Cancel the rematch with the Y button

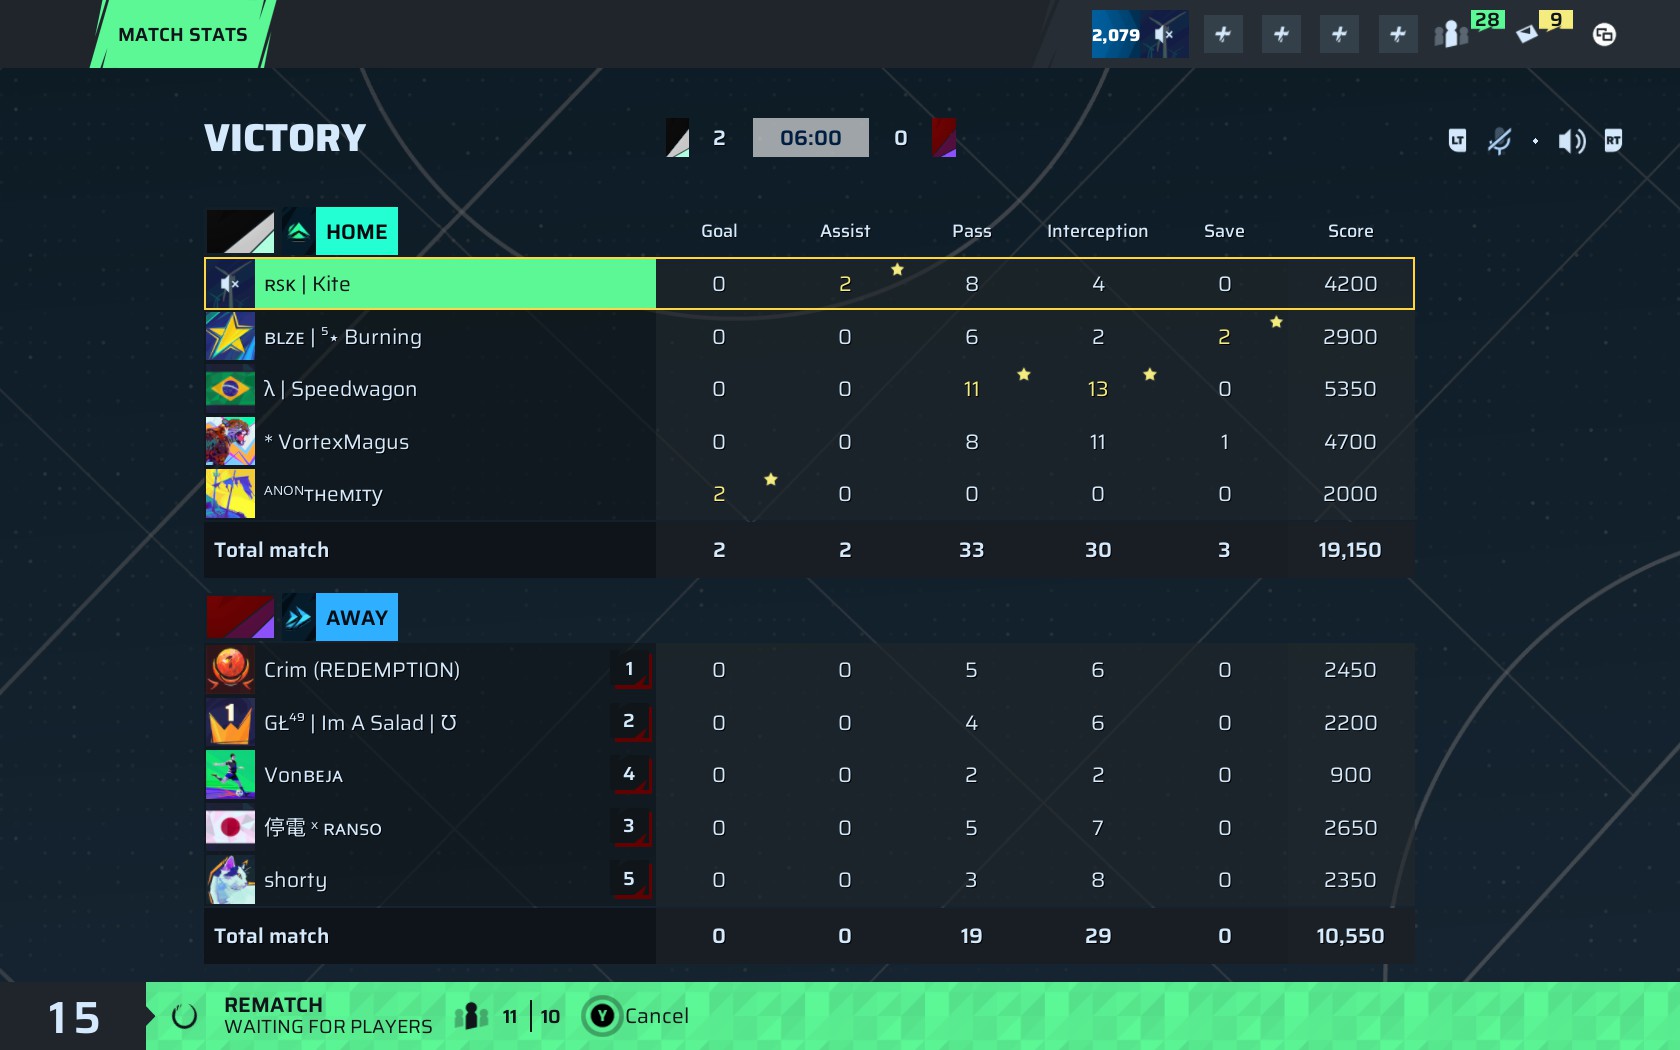coord(636,1016)
